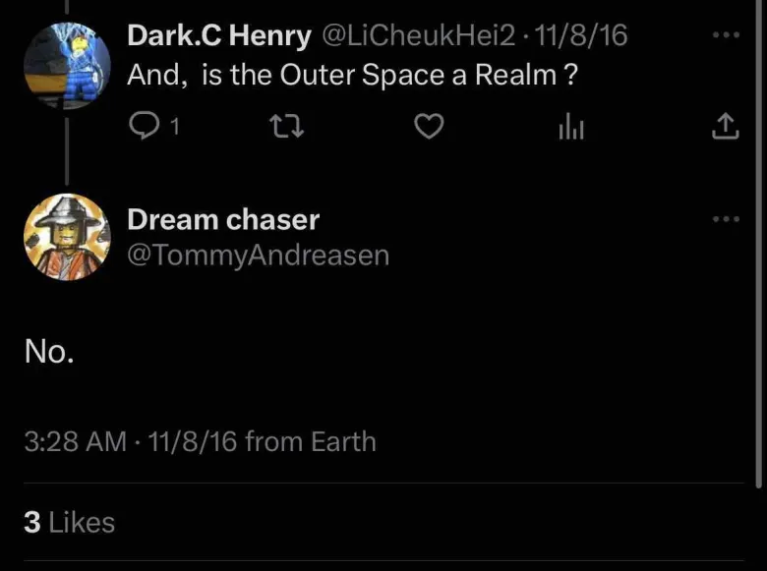This screenshot has height=571, width=767.
Task: Like Dark.C Henry's tweet with the heart
Action: click(x=428, y=127)
